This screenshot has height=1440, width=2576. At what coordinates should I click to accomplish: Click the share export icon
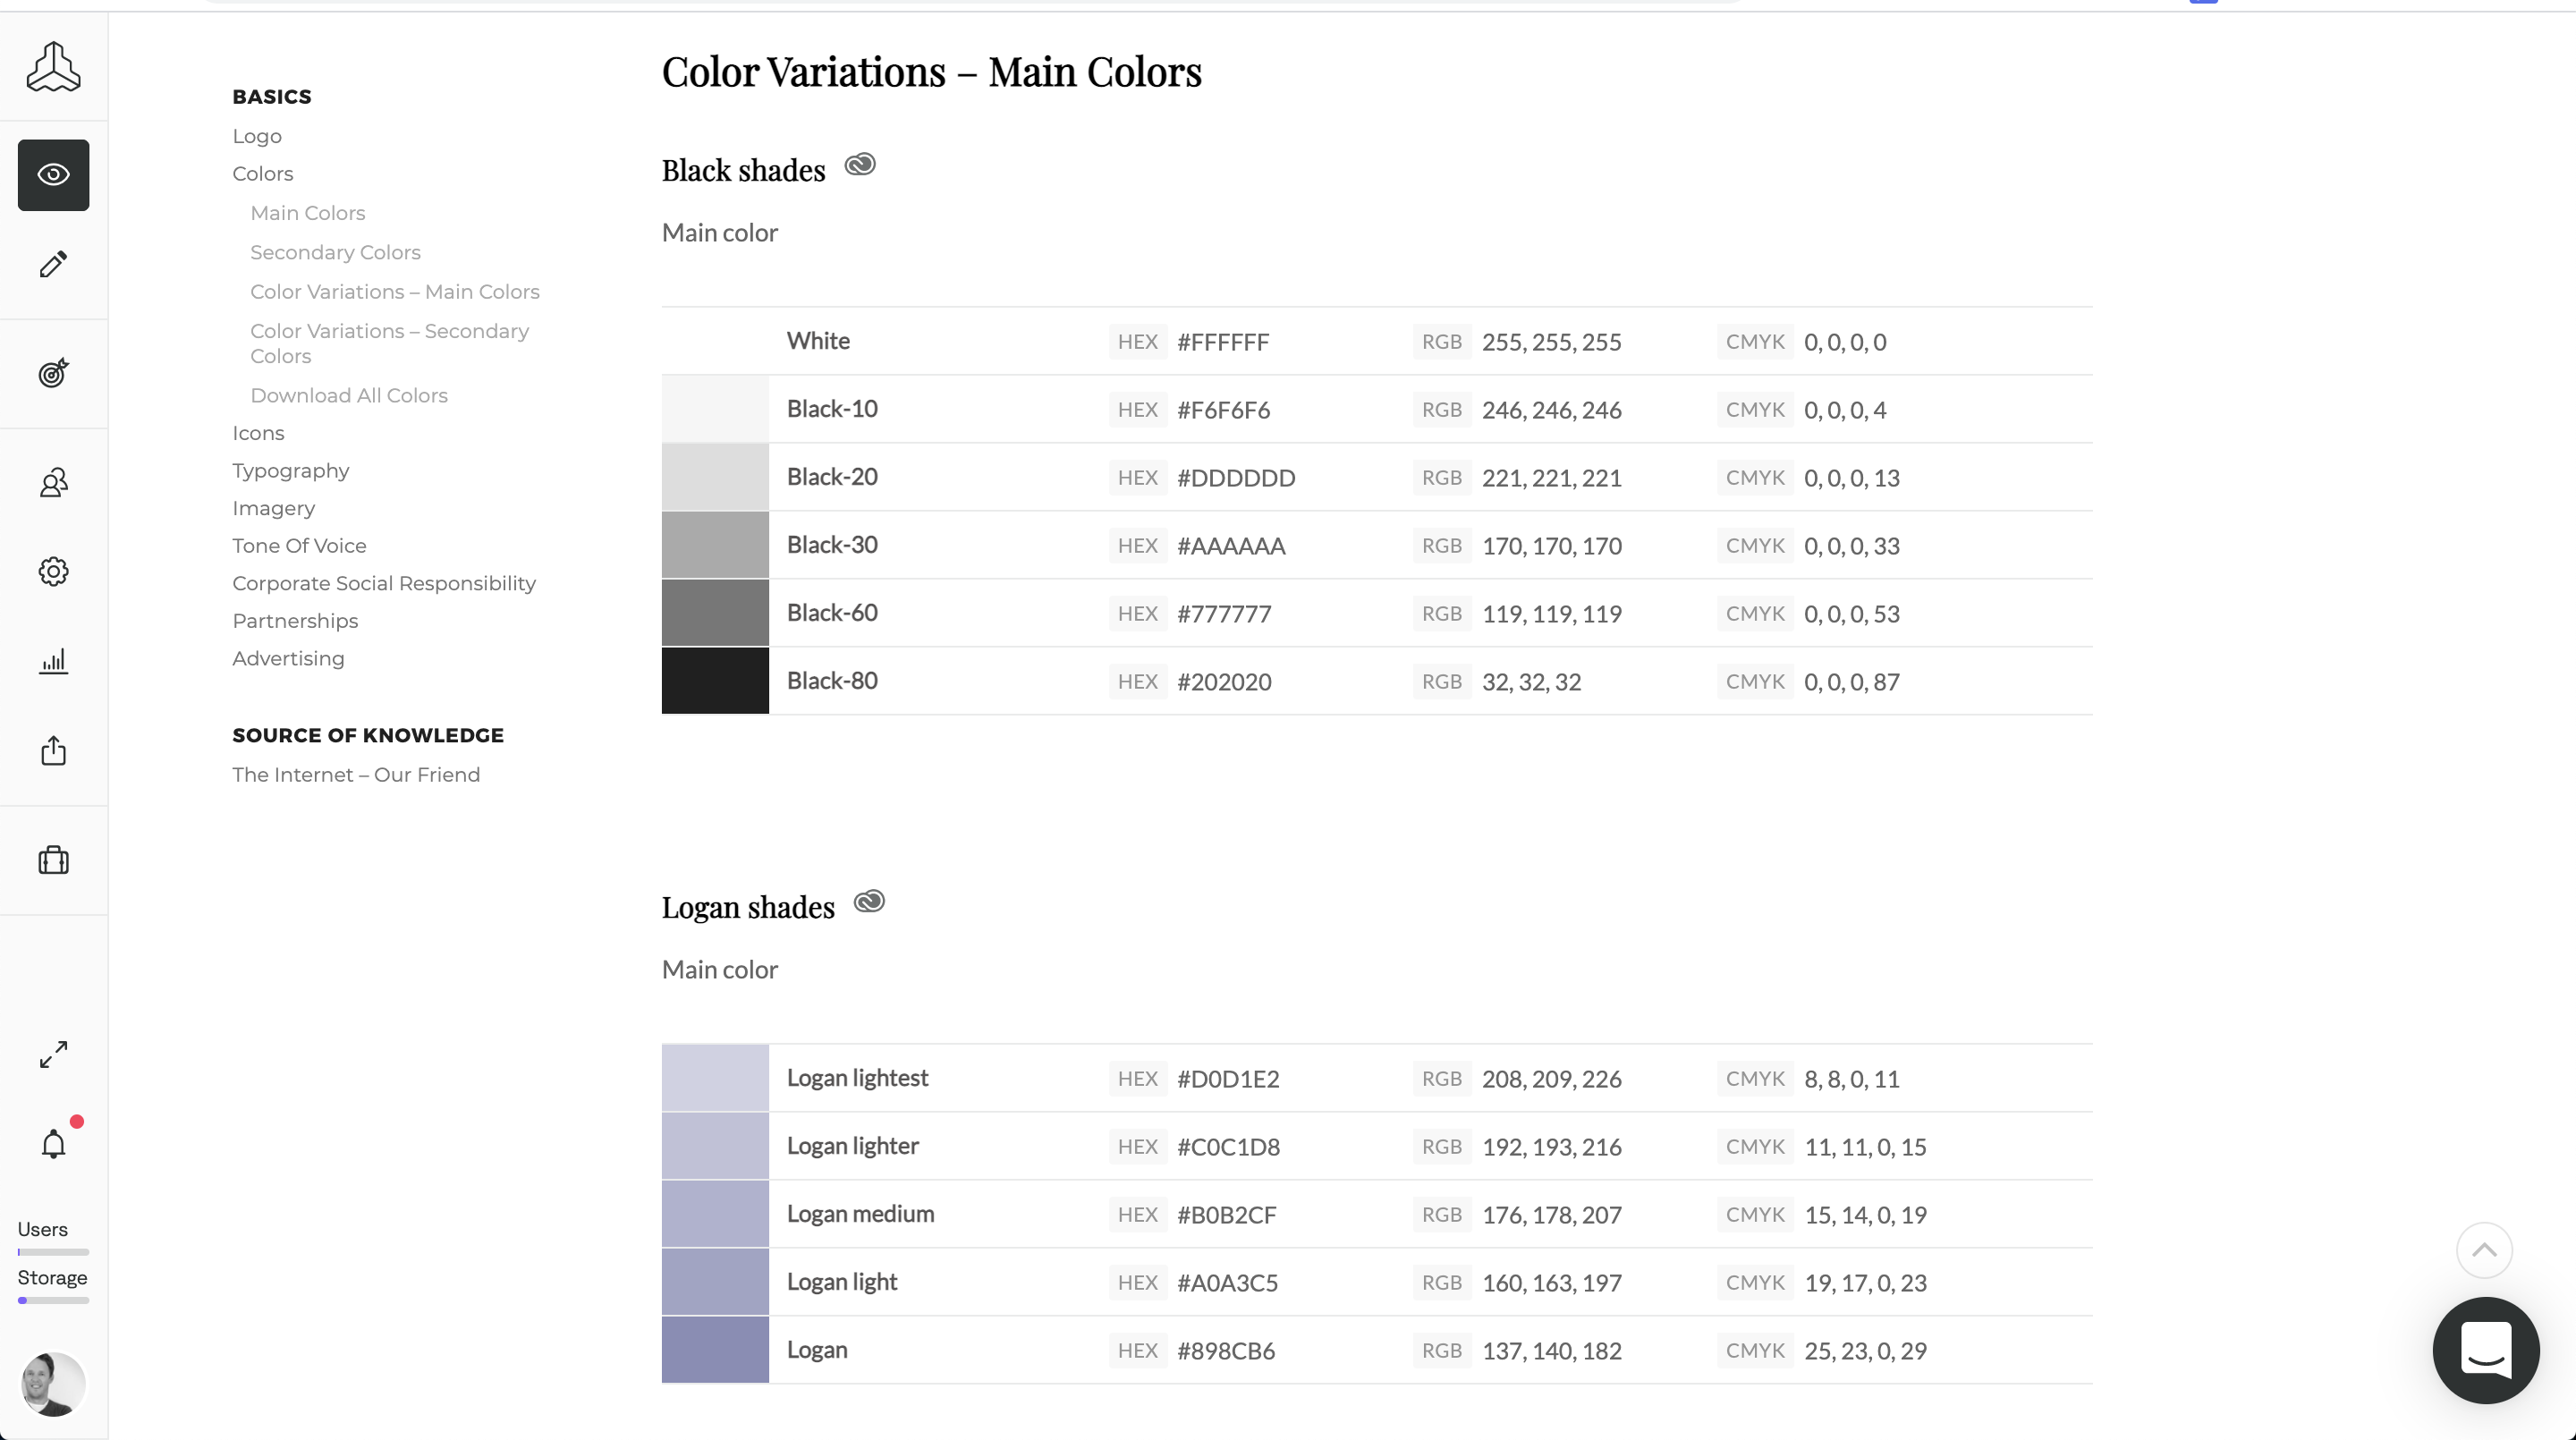coord(53,751)
